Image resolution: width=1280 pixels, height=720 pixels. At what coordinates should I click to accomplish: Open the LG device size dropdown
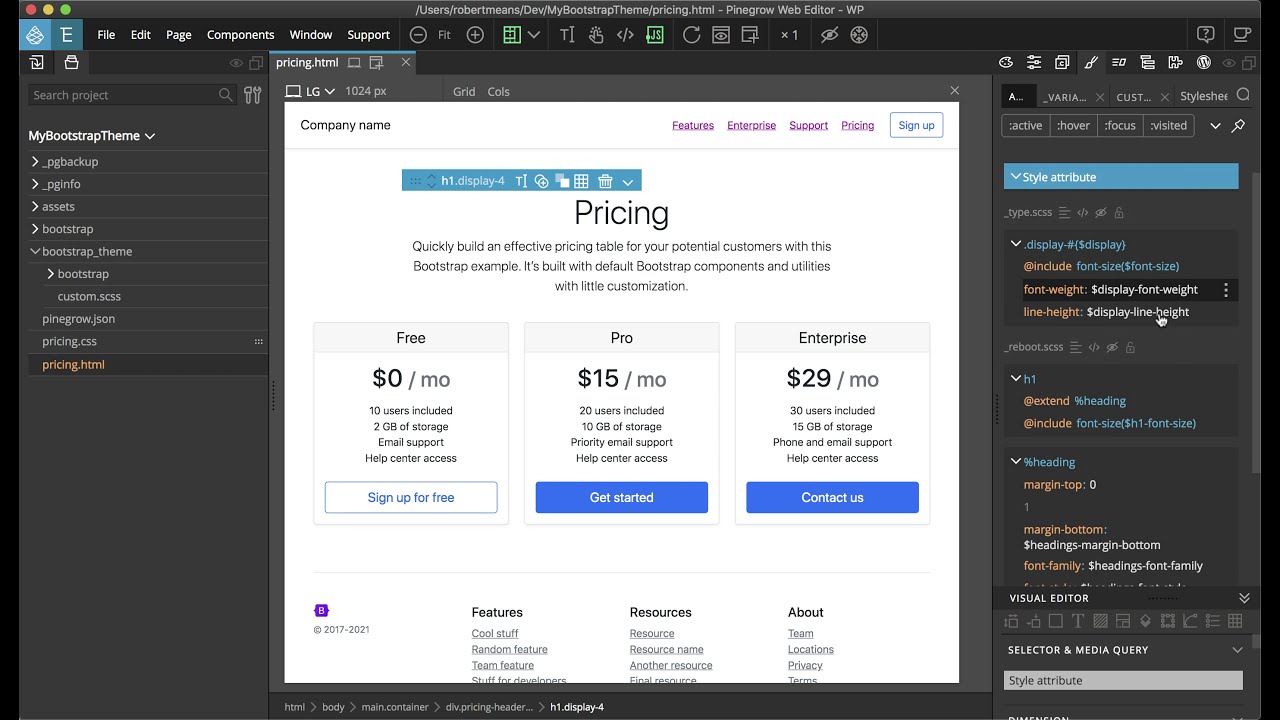pos(311,91)
